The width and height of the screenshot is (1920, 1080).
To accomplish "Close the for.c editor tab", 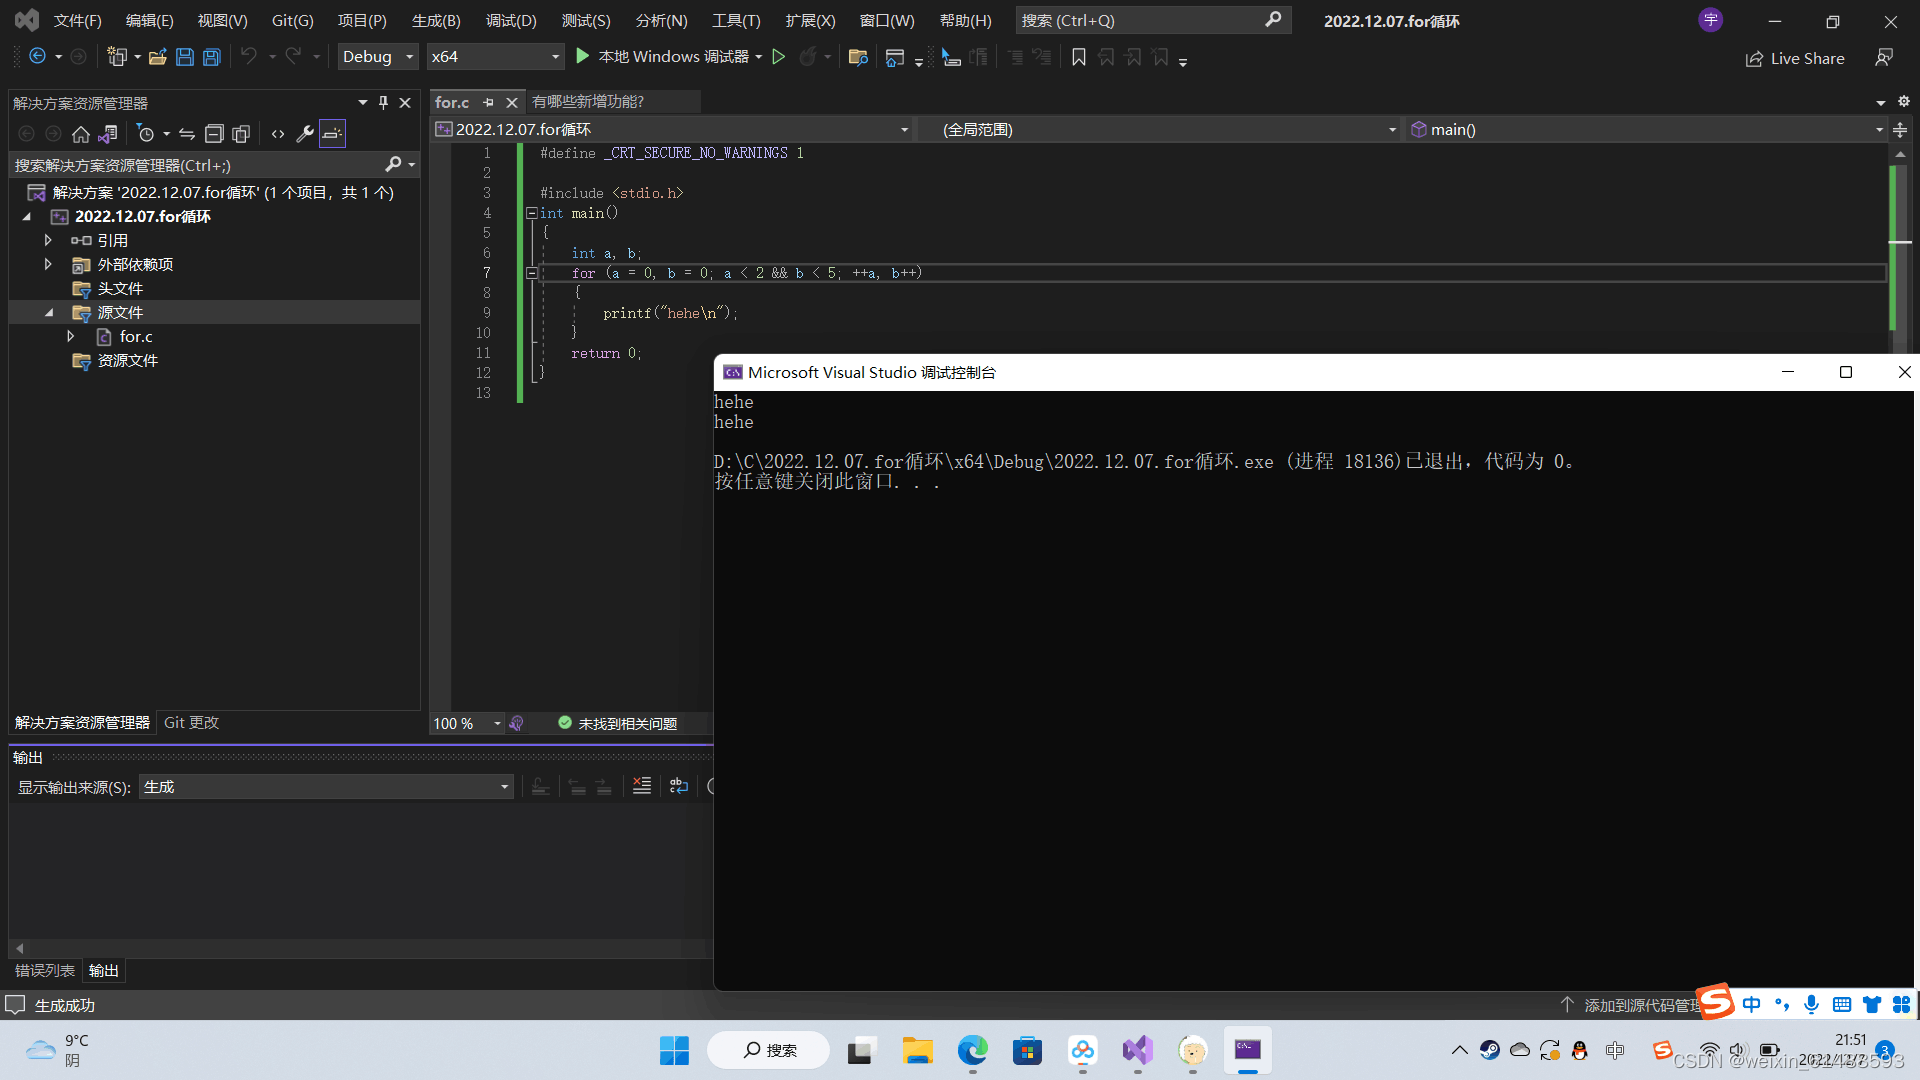I will (x=511, y=102).
